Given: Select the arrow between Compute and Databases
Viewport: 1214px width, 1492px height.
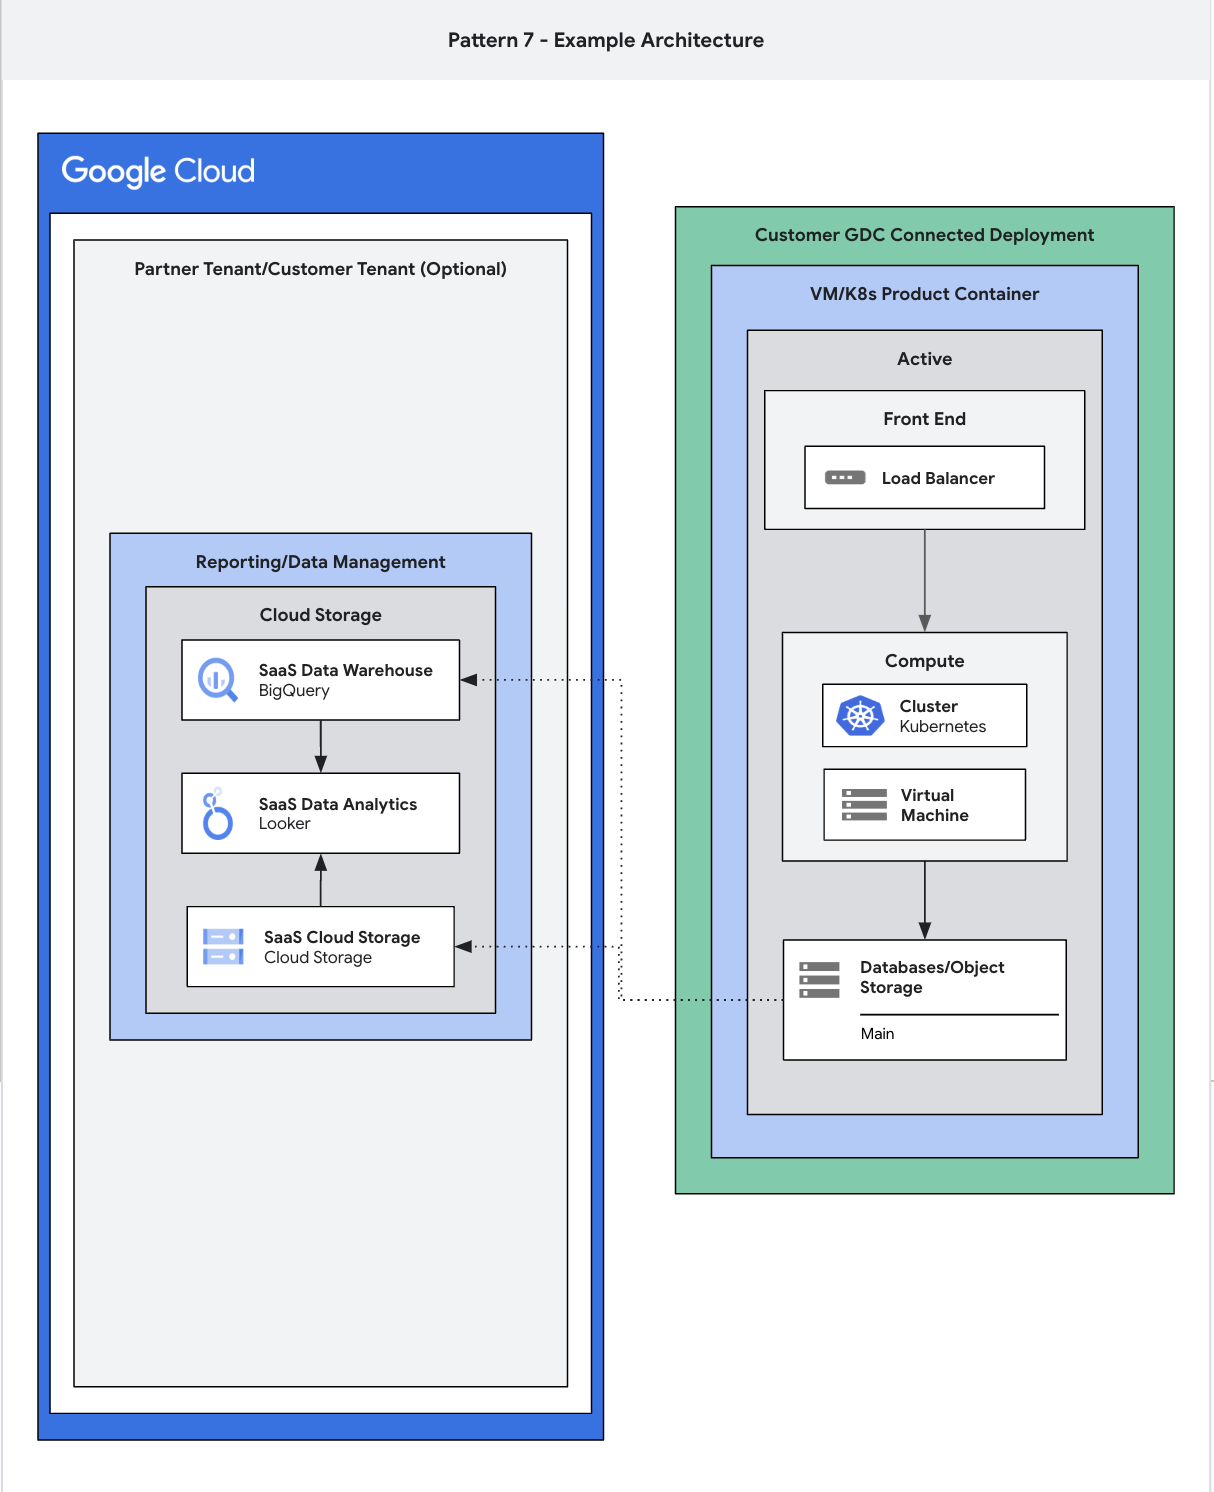Looking at the screenshot, I should [925, 900].
